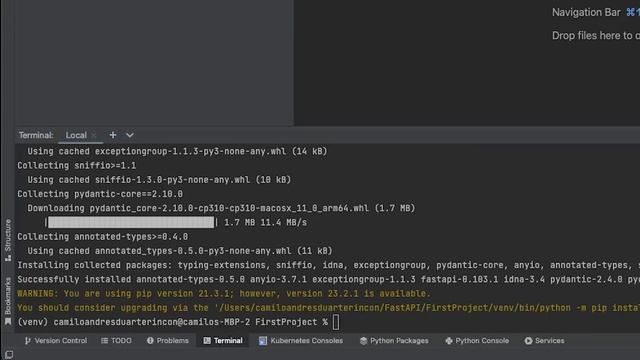640x360 pixels.
Task: Open the Services tool window
Action: click(544, 340)
